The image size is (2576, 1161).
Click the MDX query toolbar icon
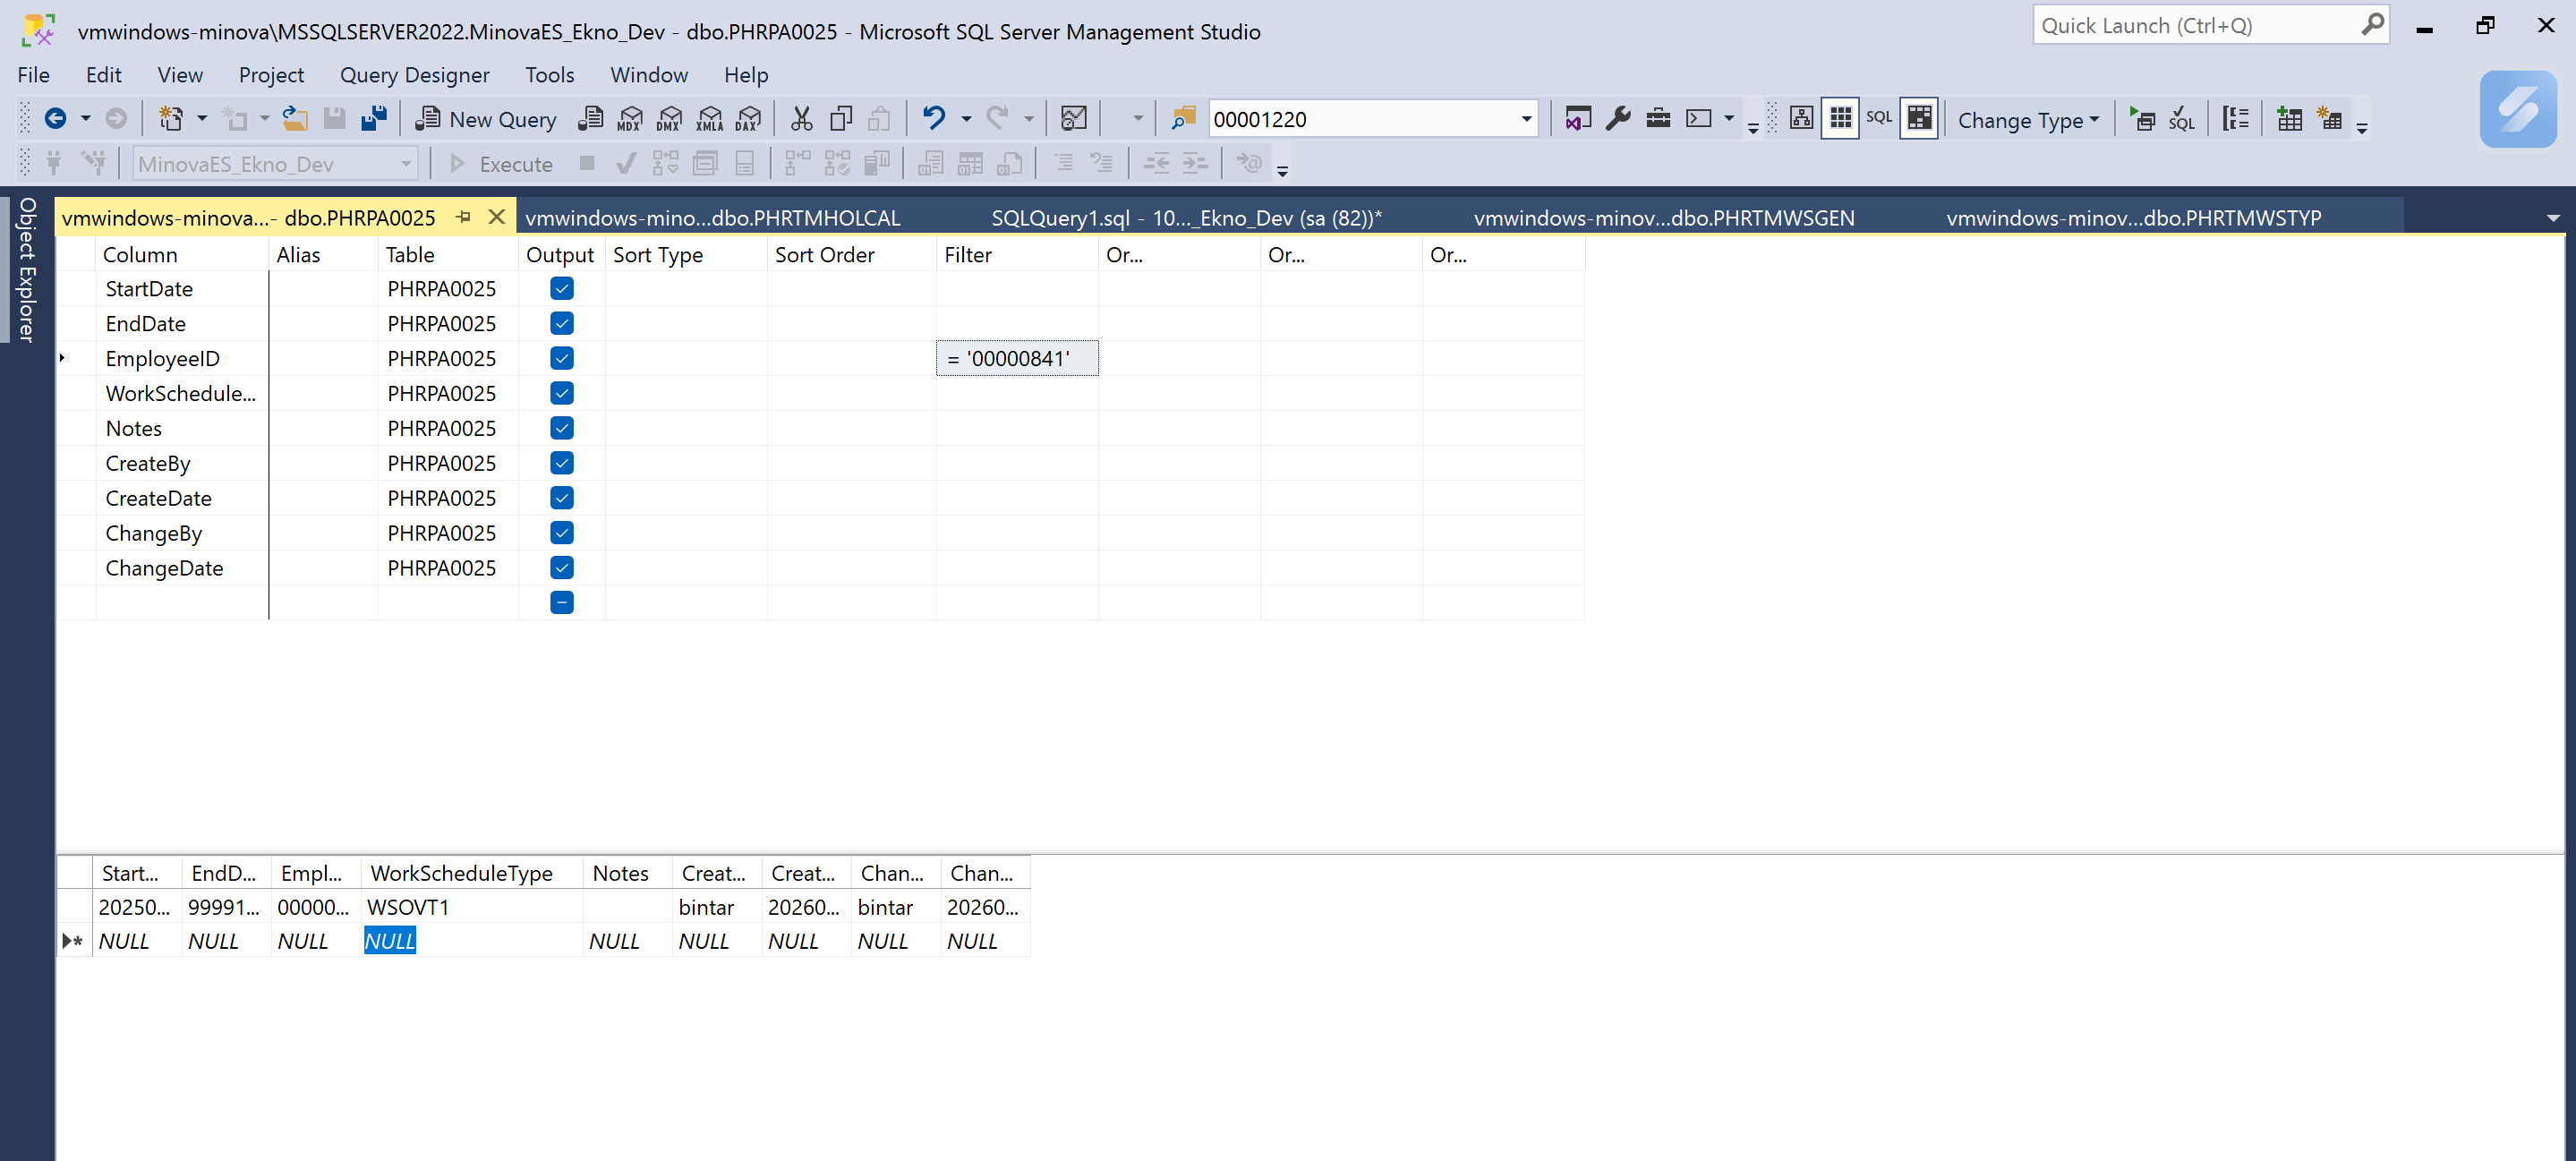[630, 119]
